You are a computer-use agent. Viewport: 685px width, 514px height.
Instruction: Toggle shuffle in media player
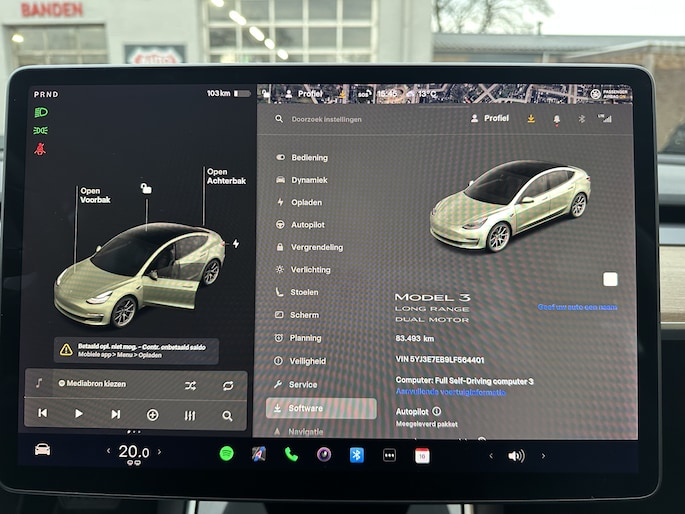coord(190,385)
